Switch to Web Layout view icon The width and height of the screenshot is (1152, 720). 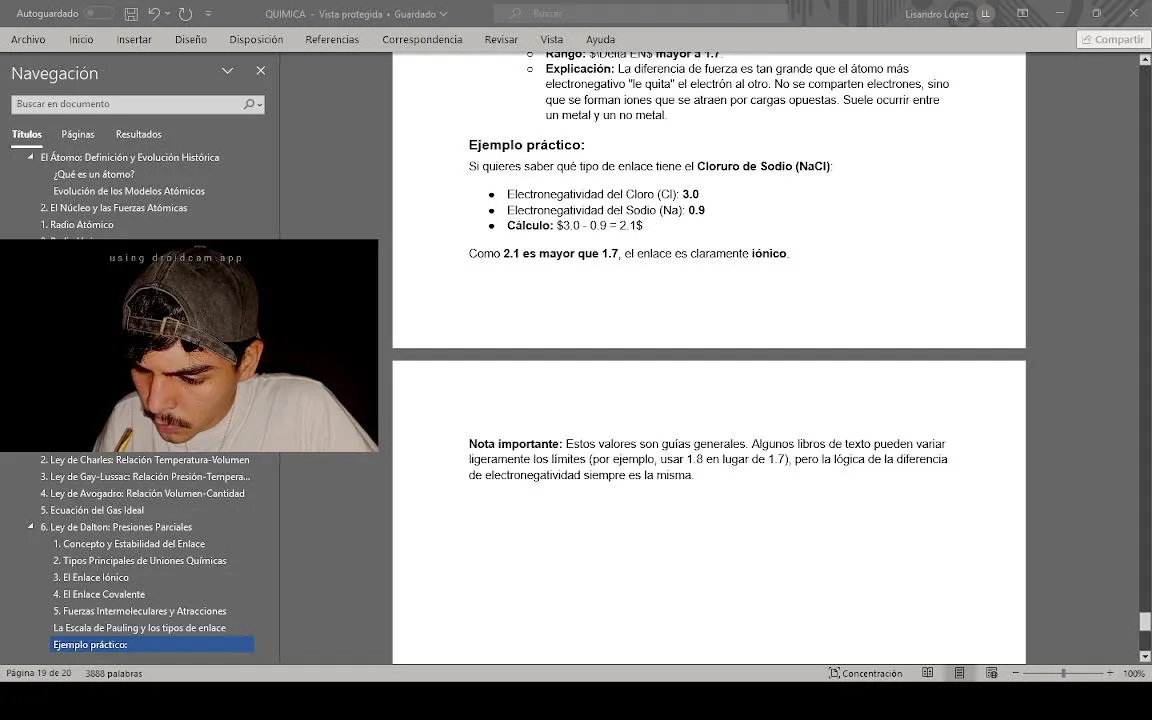click(x=991, y=673)
